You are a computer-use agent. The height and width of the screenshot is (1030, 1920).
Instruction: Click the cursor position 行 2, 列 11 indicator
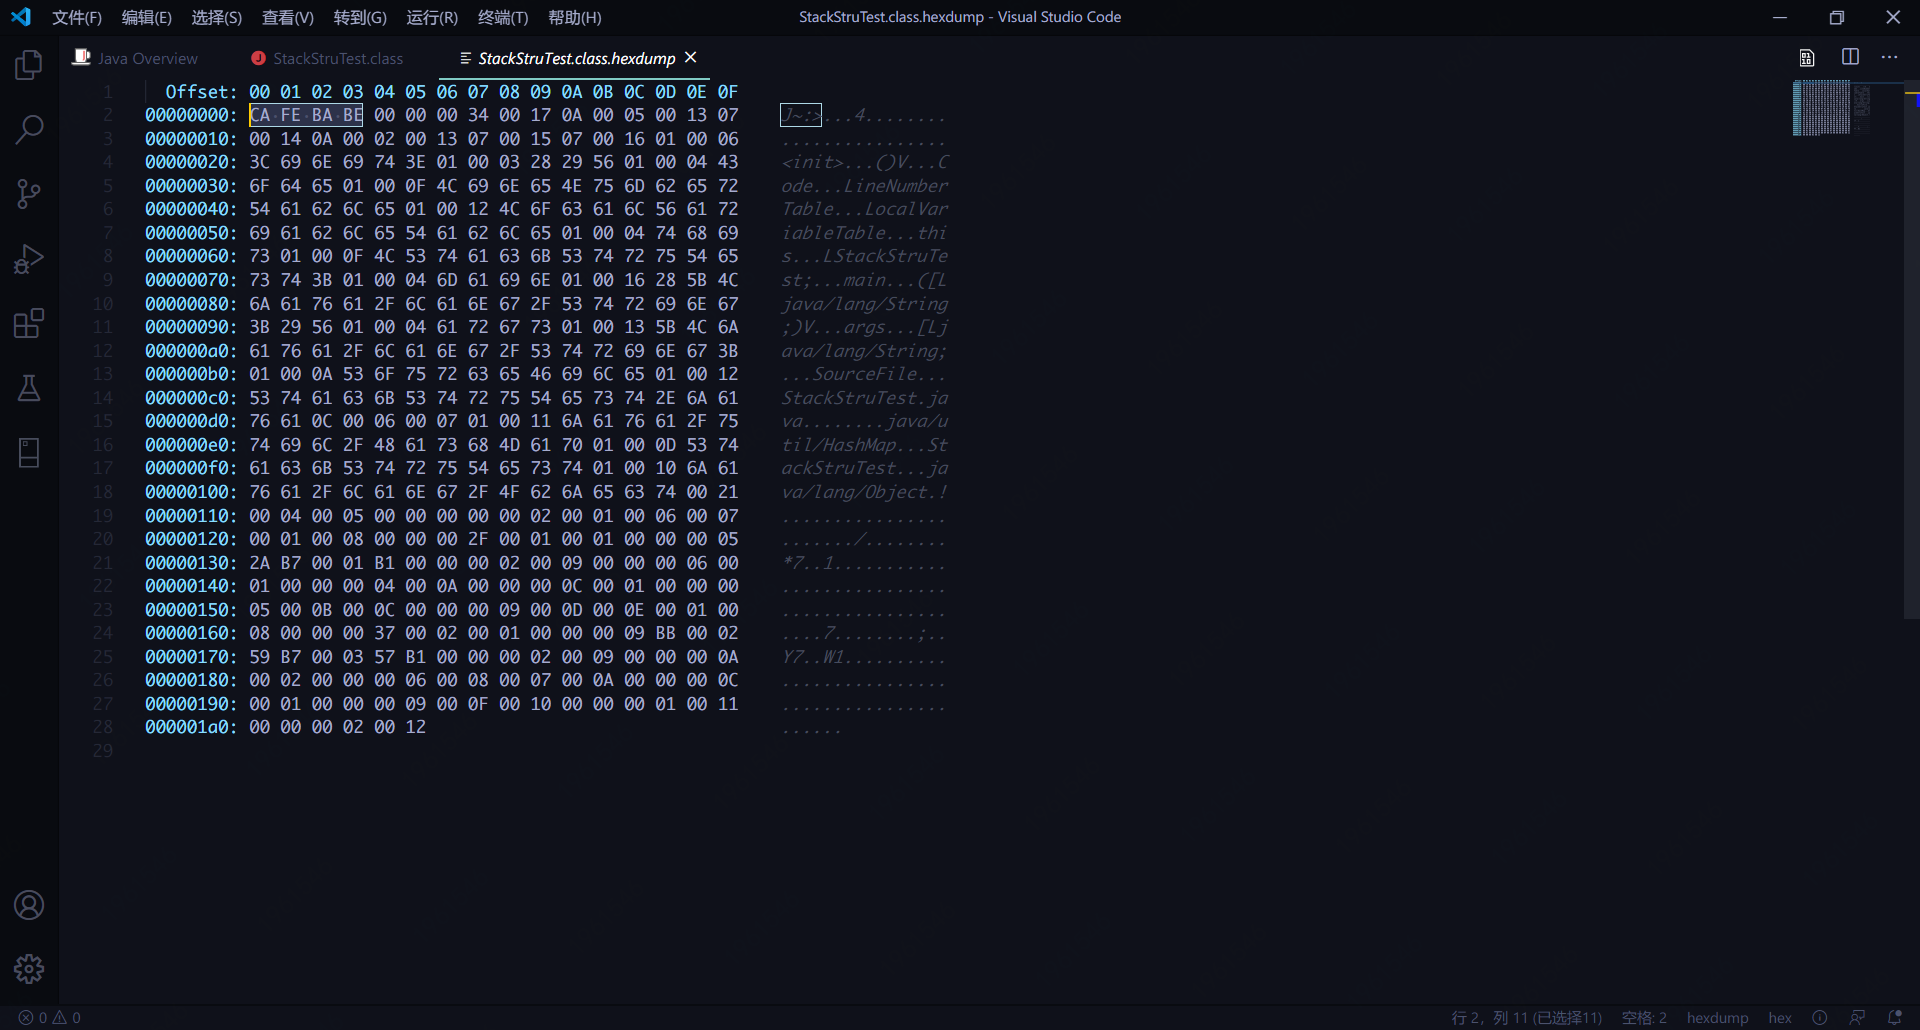(x=1526, y=1018)
